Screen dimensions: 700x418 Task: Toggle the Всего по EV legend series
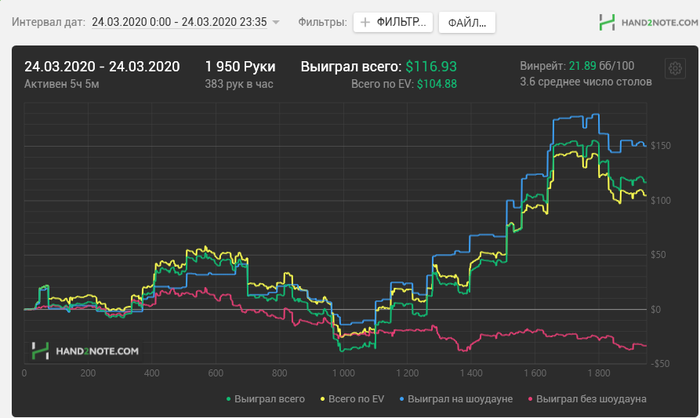(352, 399)
